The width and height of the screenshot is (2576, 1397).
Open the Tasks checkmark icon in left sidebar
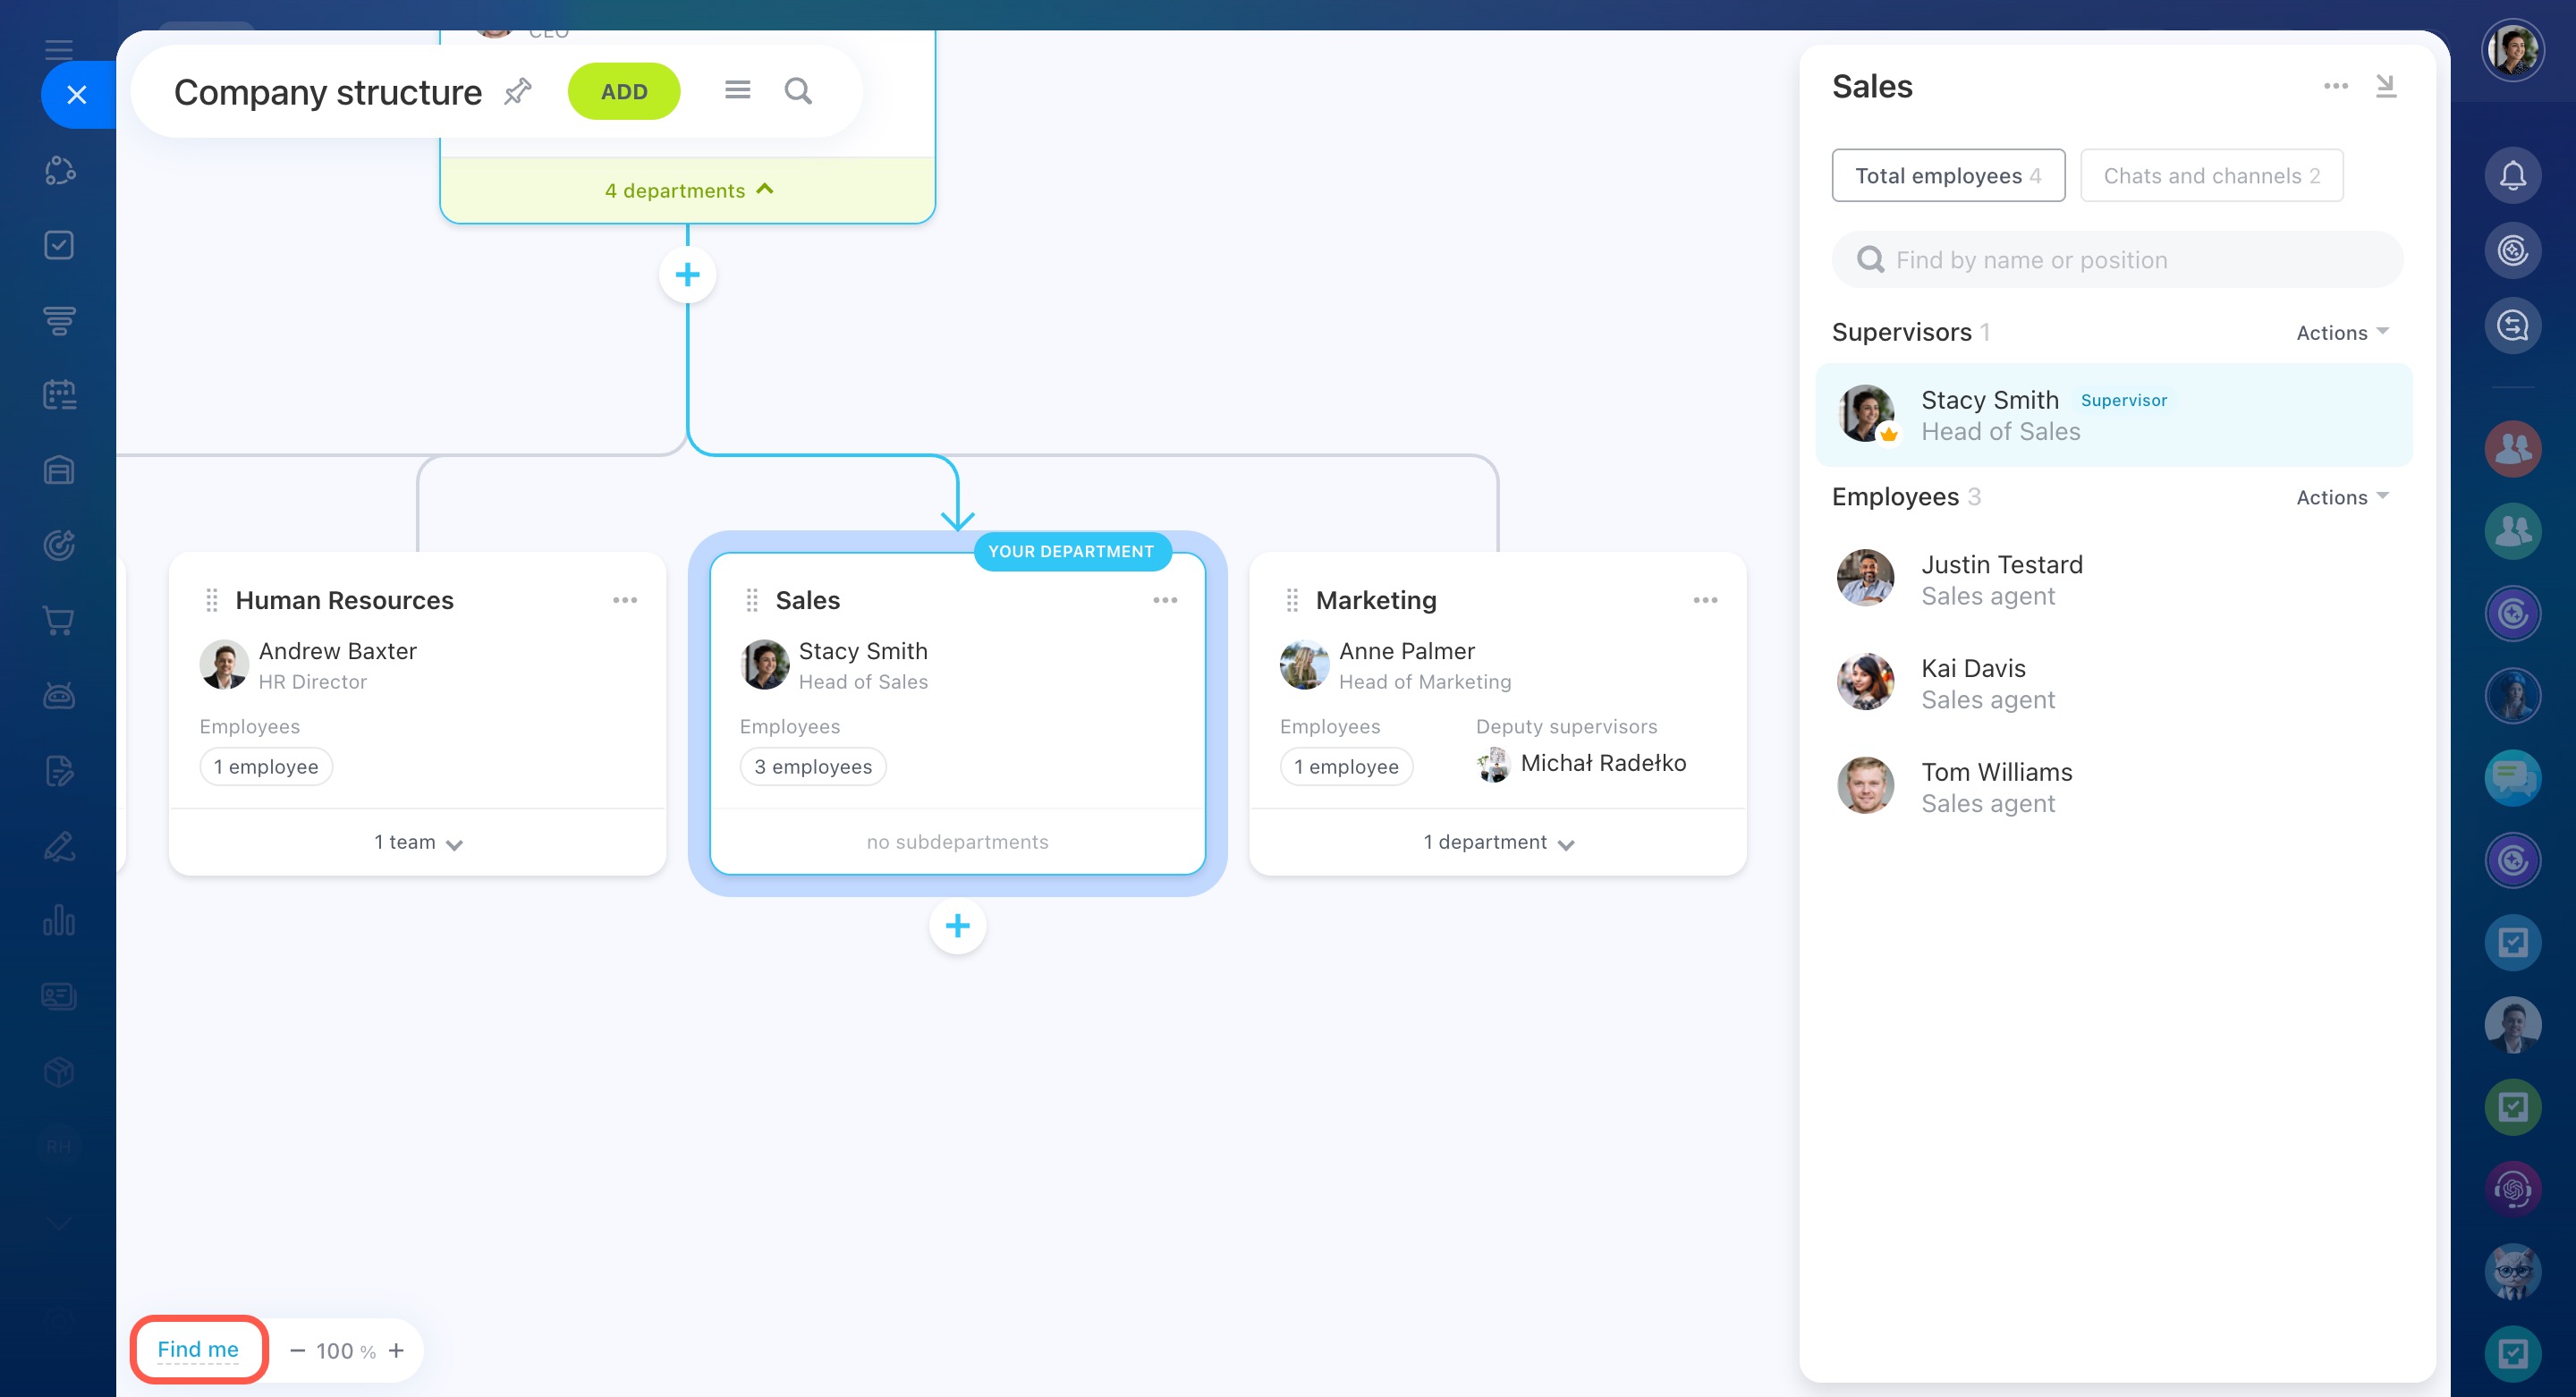pyautogui.click(x=59, y=245)
